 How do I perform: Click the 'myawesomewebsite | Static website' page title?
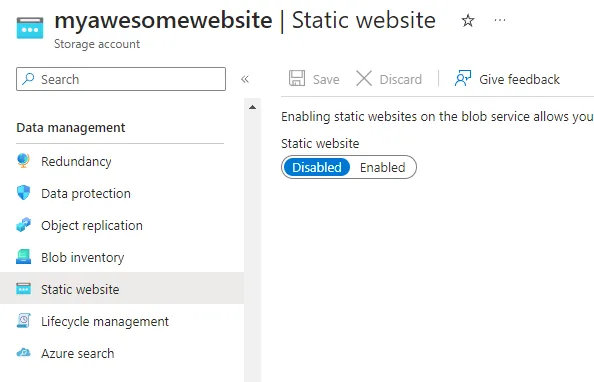pos(245,20)
